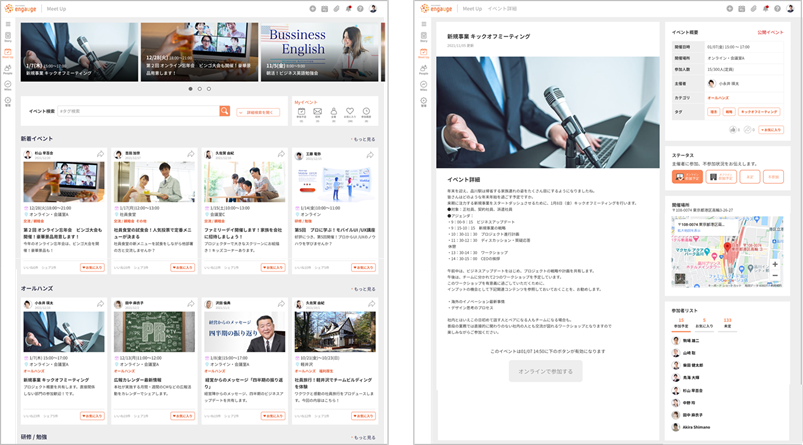Image resolution: width=803 pixels, height=445 pixels.
Task: Open notification bell in left window header
Action: click(x=349, y=9)
